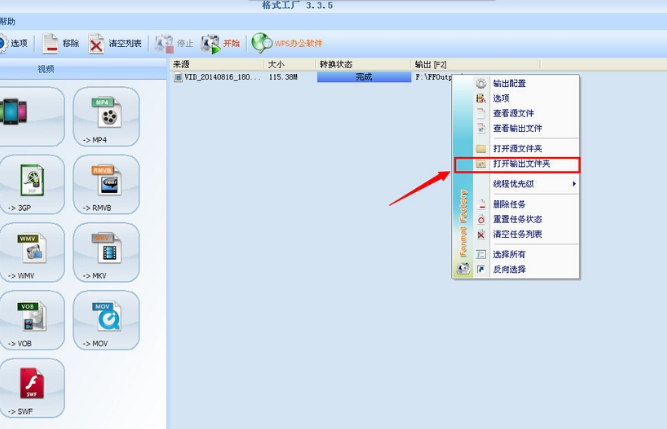This screenshot has height=429, width=667.
Task: Open the mobile device conversion option
Action: coord(32,116)
